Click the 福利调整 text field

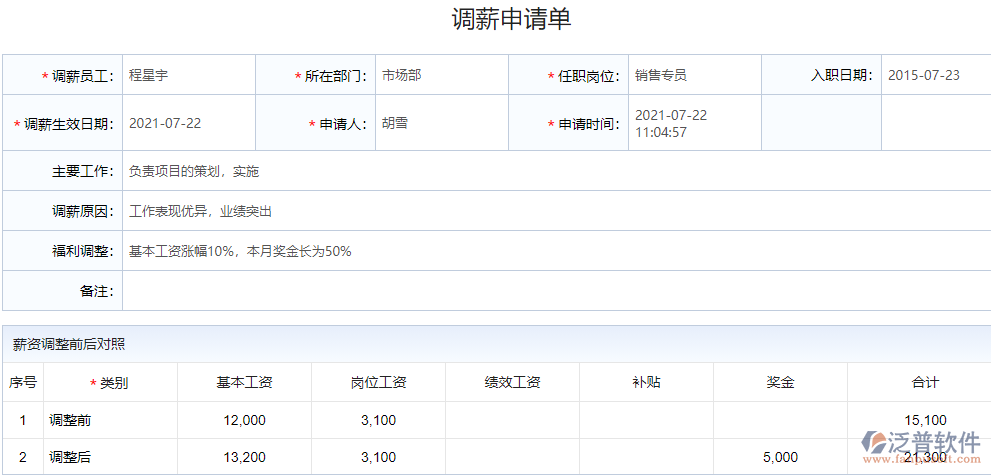click(x=555, y=251)
